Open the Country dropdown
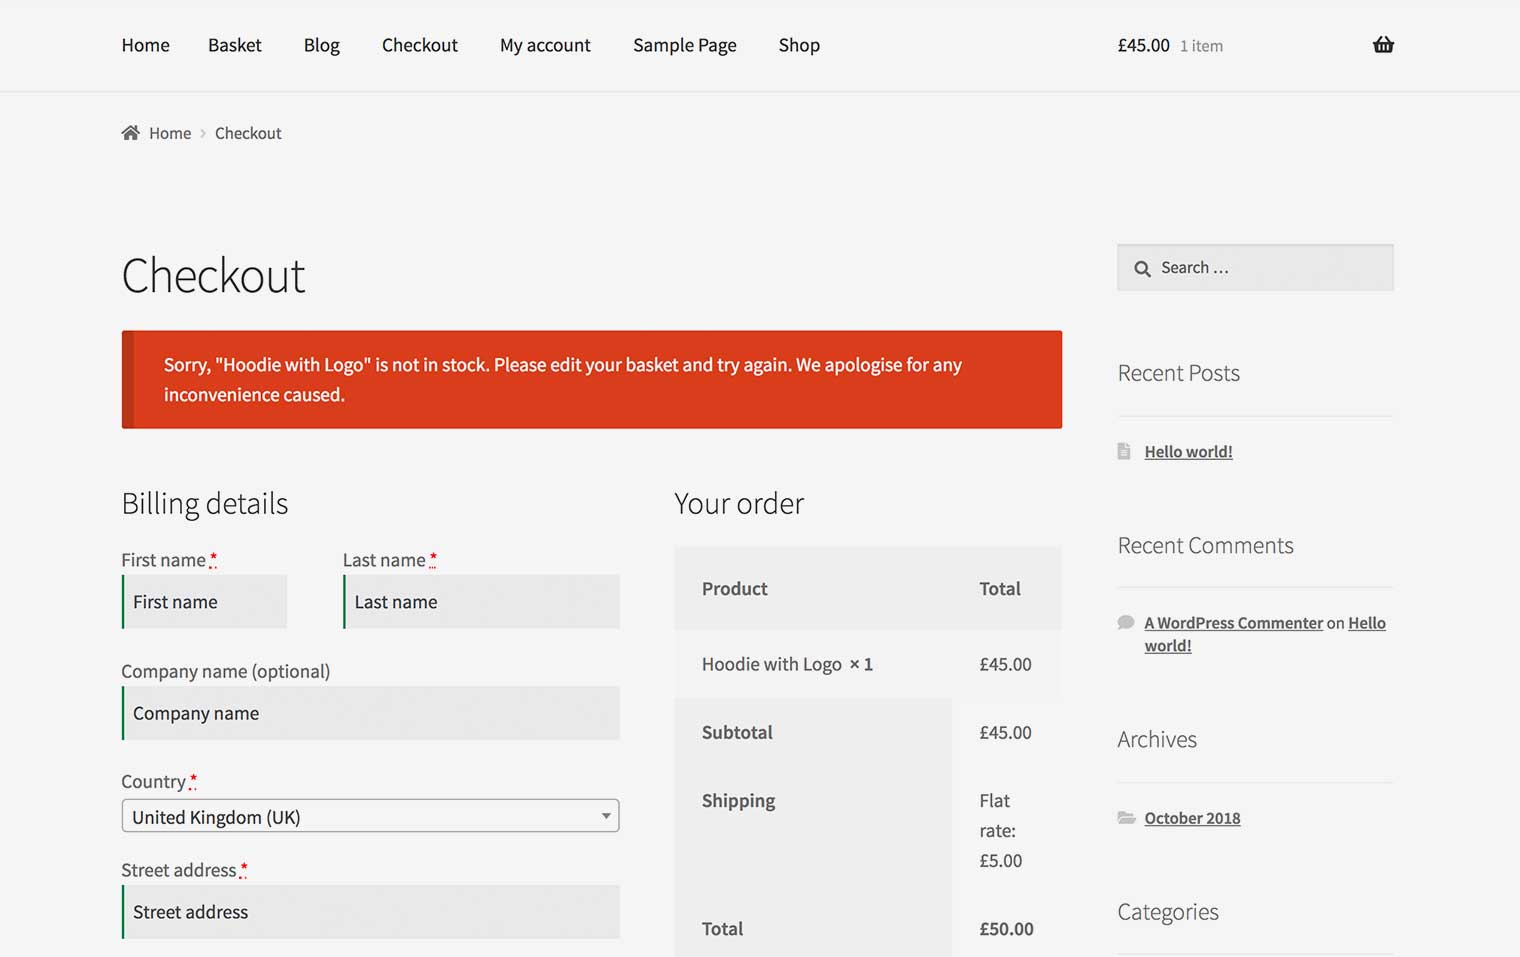The height and width of the screenshot is (957, 1520). click(370, 816)
